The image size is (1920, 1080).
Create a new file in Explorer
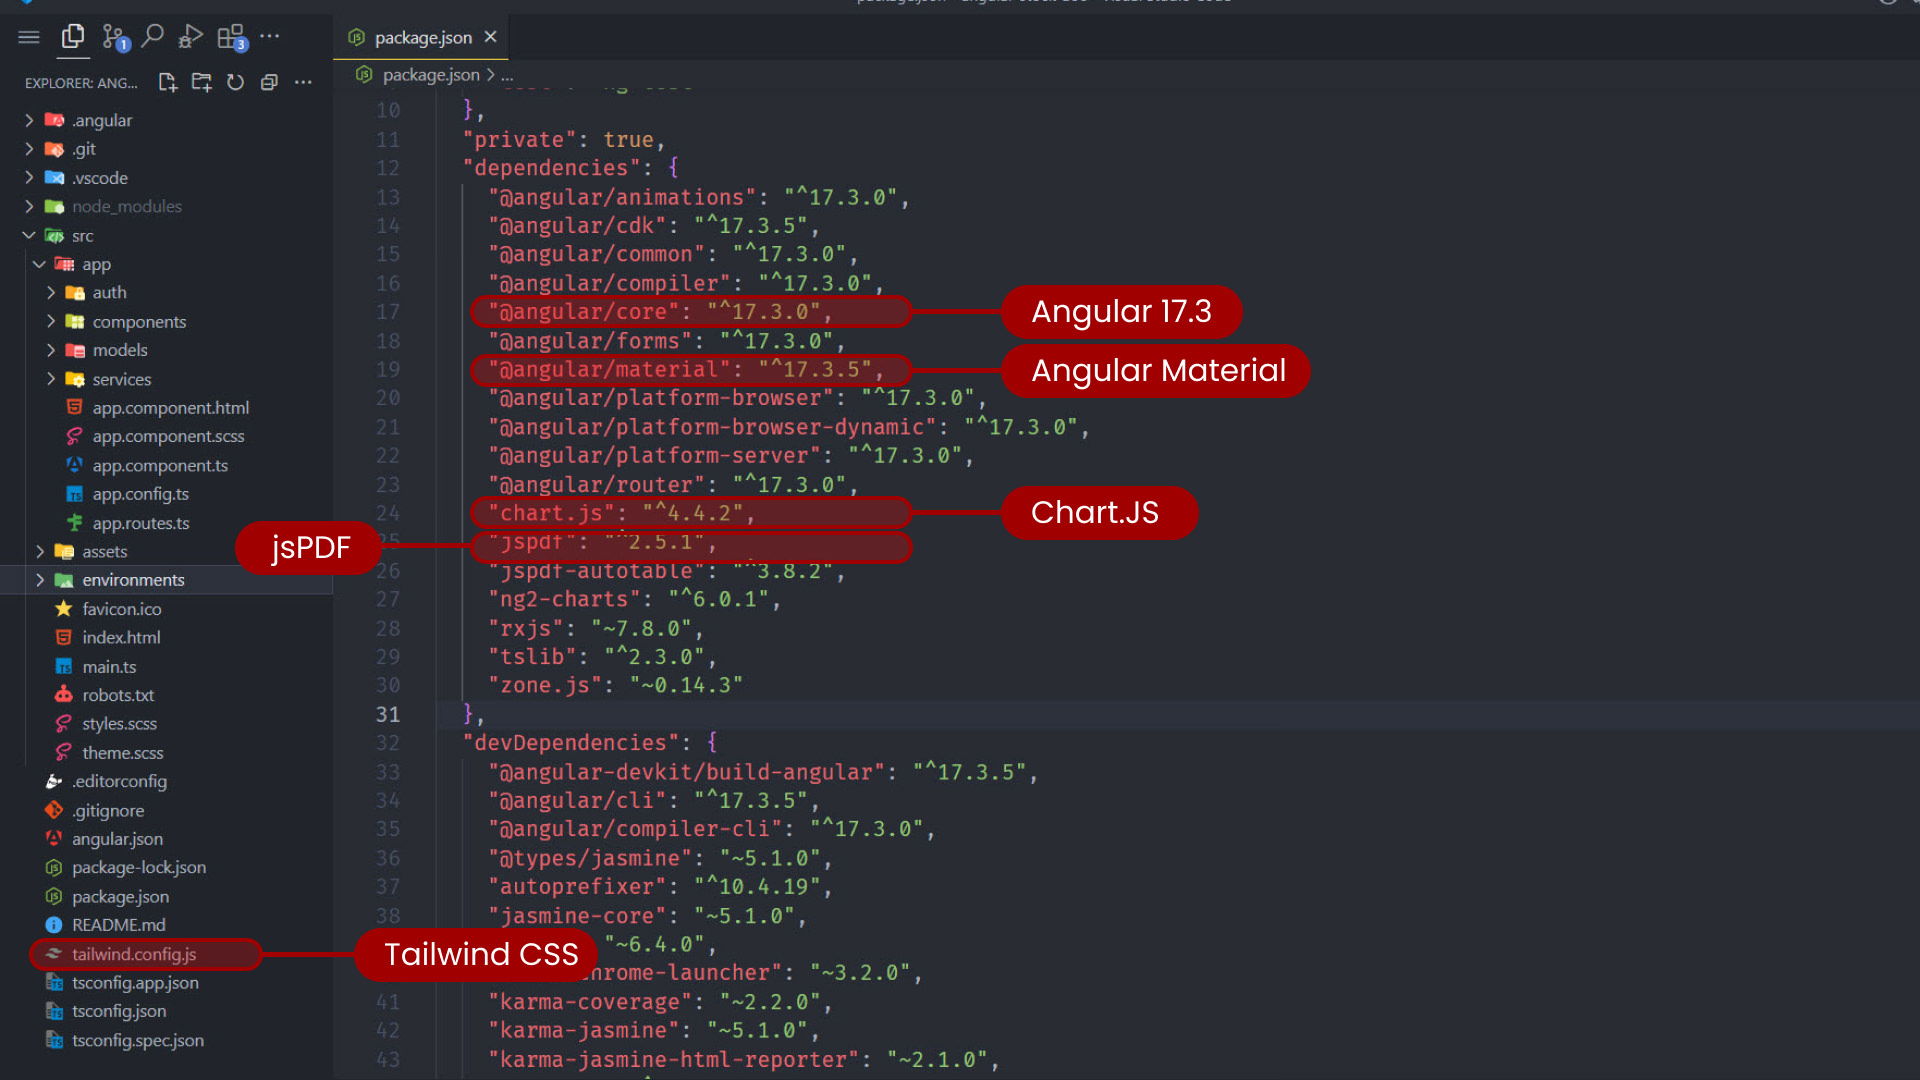point(168,82)
